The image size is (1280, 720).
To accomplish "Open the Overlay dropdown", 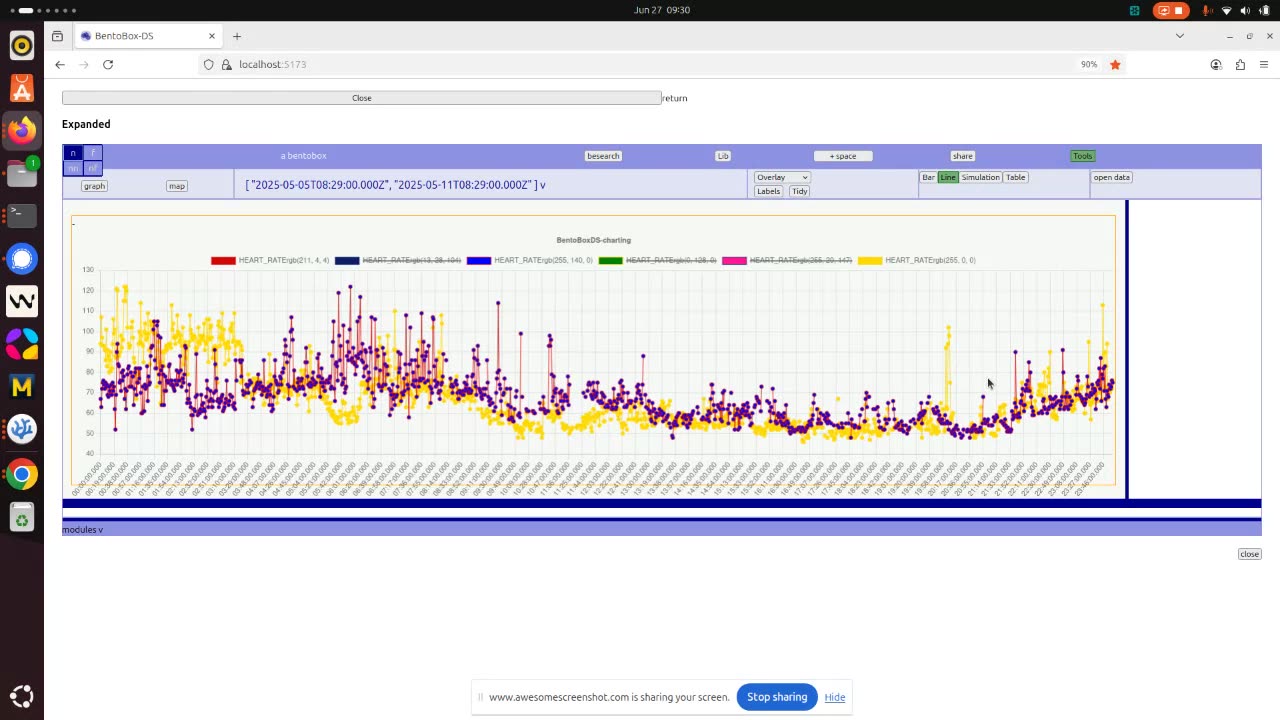I will coord(782,177).
